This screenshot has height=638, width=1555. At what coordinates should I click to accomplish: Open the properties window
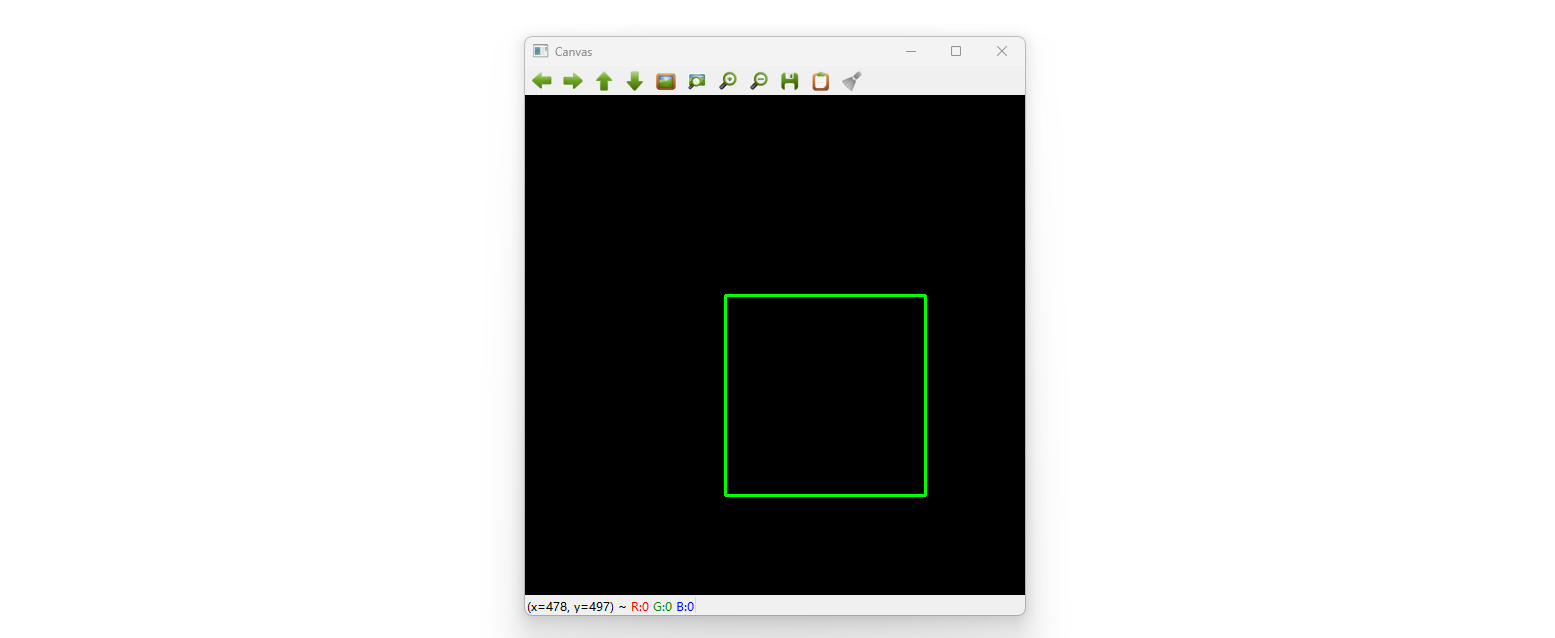[x=820, y=81]
